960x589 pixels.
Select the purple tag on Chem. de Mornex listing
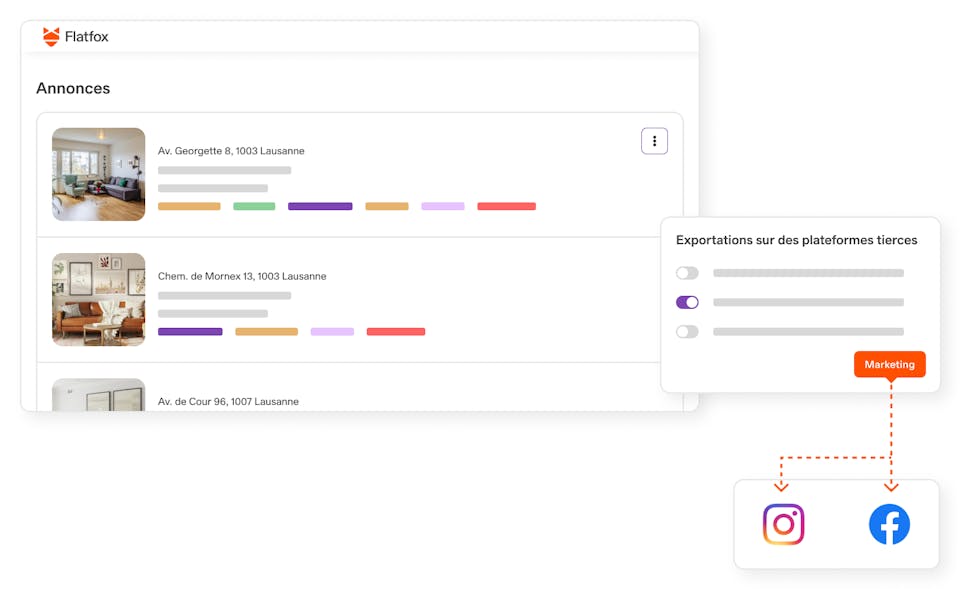[190, 331]
